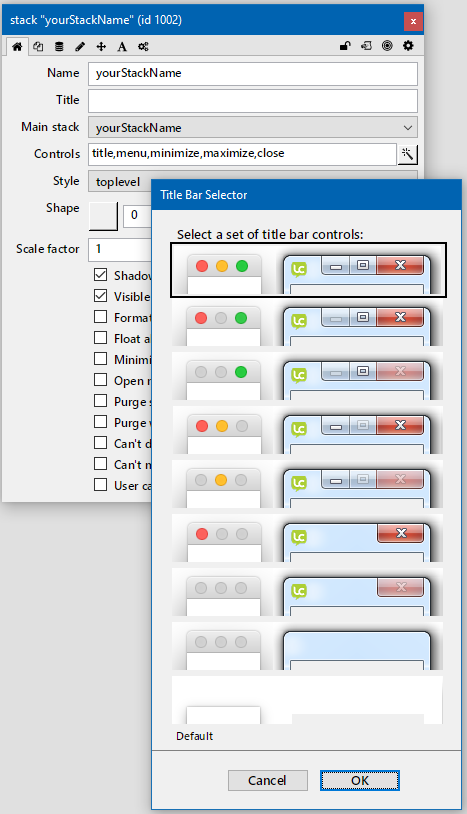Confirm selection with the OK button
The height and width of the screenshot is (814, 467).
[x=360, y=780]
